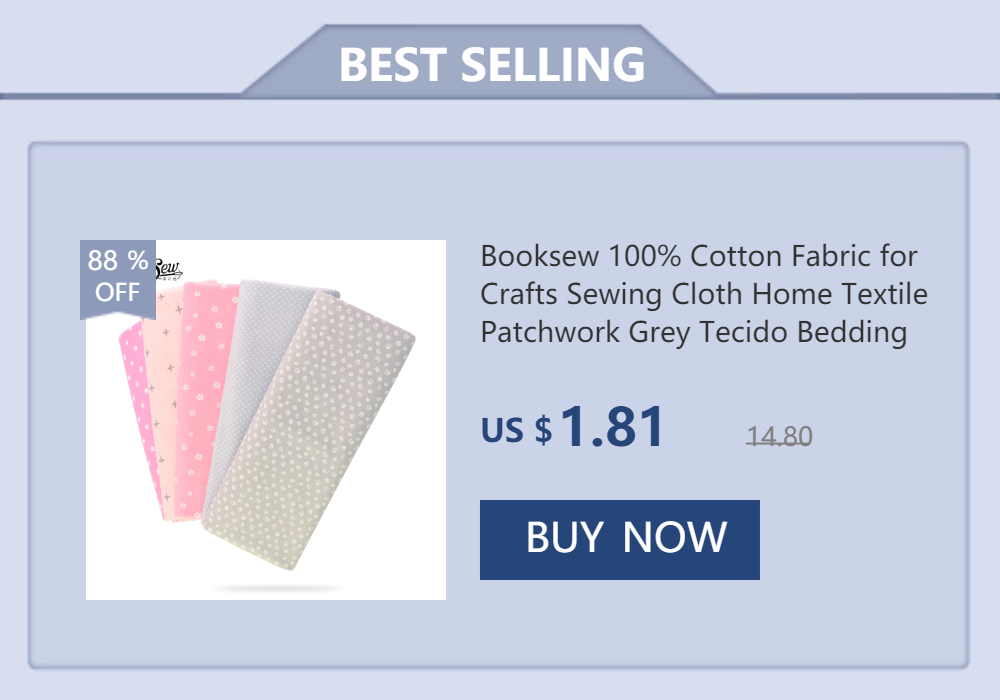1000x700 pixels.
Task: Click the large 1.81 sale price
Action: [612, 427]
